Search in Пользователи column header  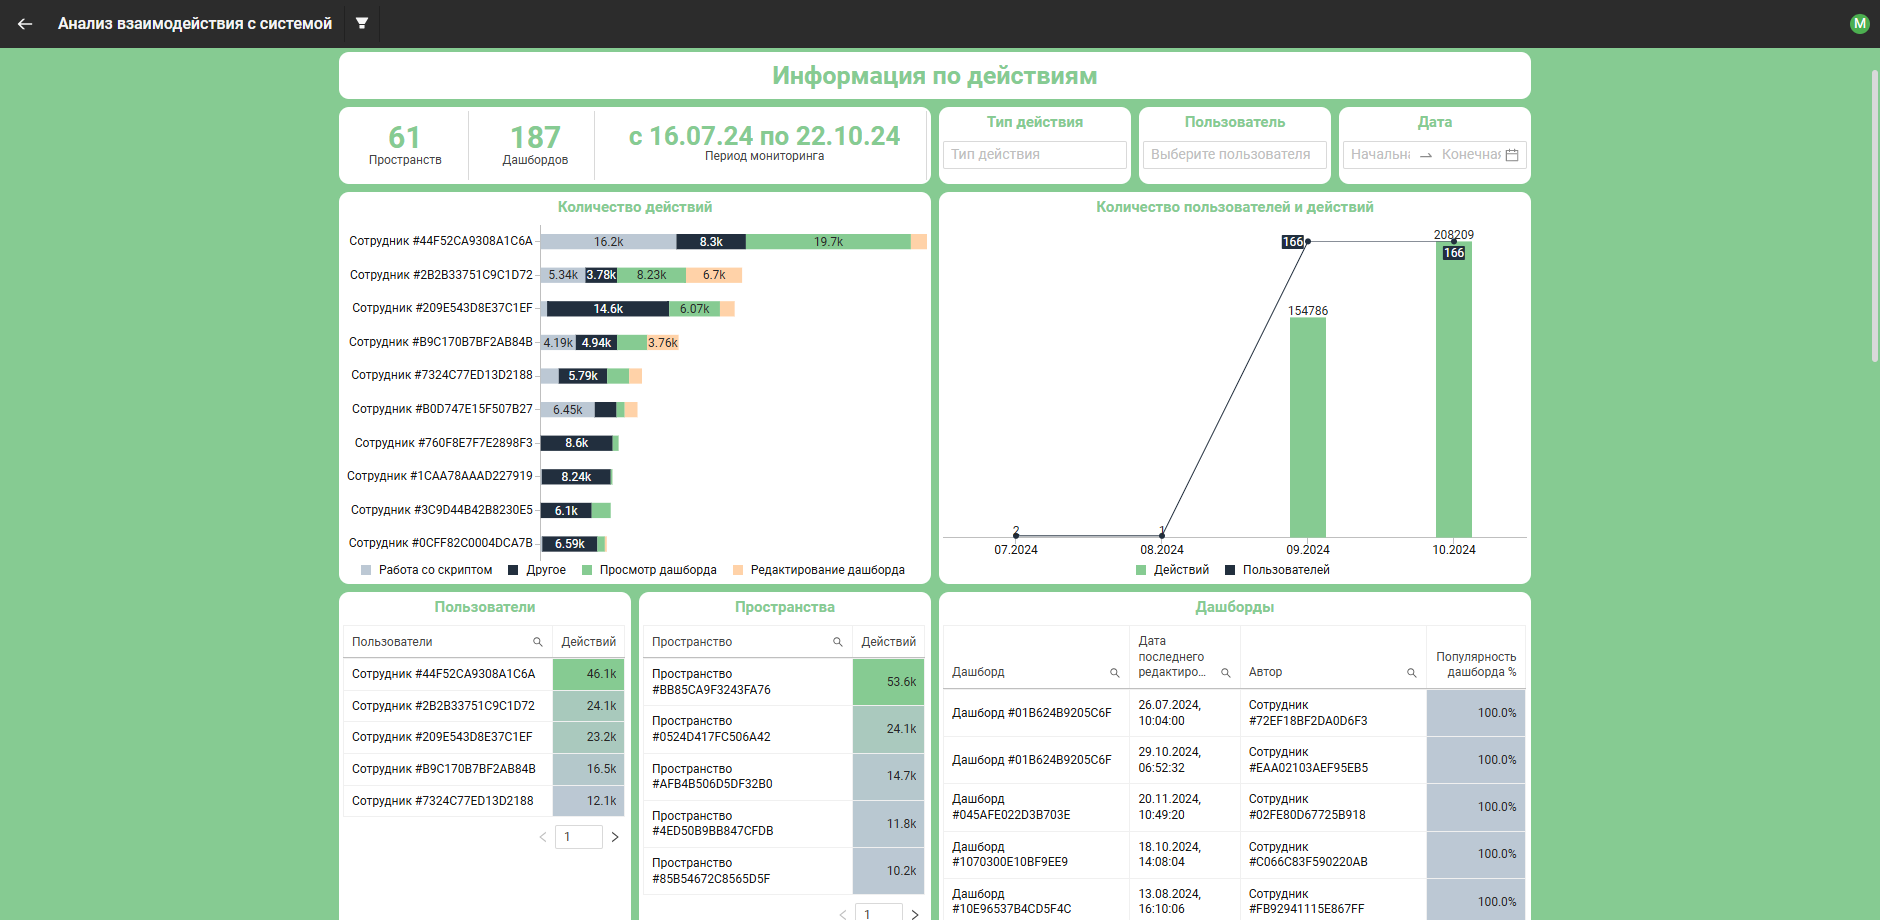tap(537, 642)
